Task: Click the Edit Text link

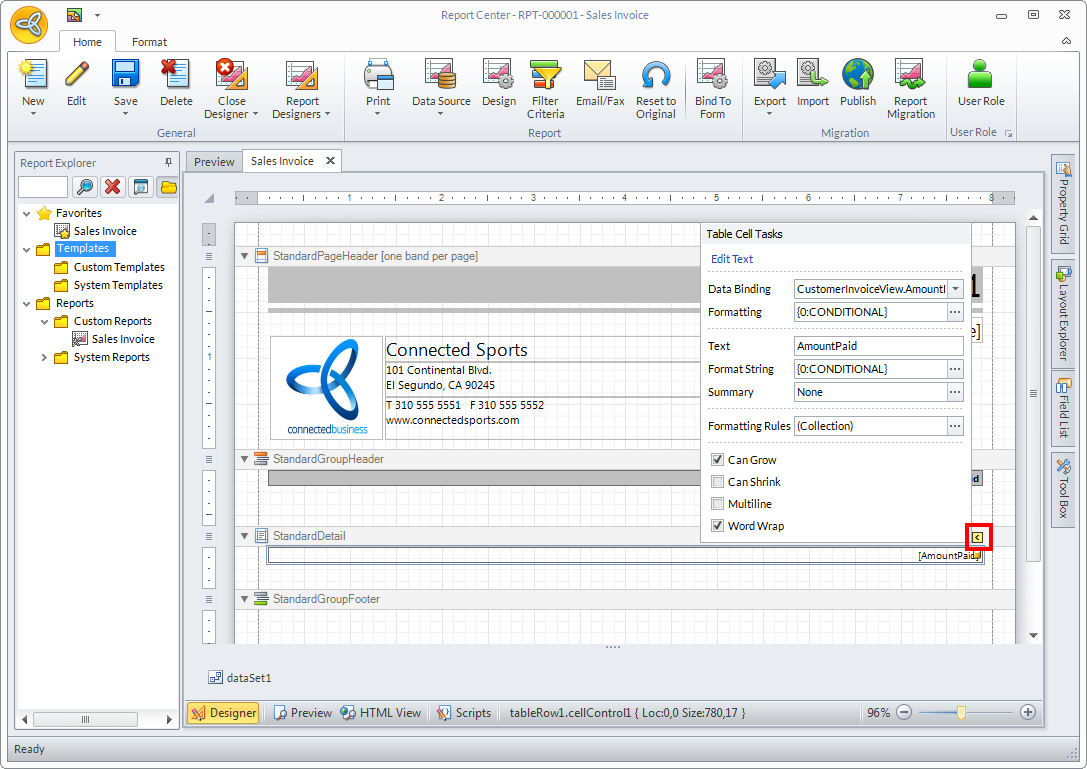Action: pos(732,259)
